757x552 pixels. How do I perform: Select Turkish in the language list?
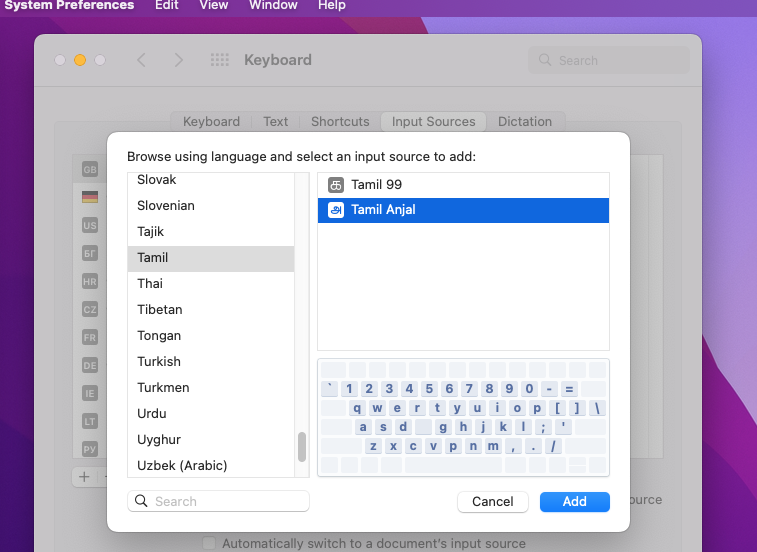pyautogui.click(x=211, y=362)
